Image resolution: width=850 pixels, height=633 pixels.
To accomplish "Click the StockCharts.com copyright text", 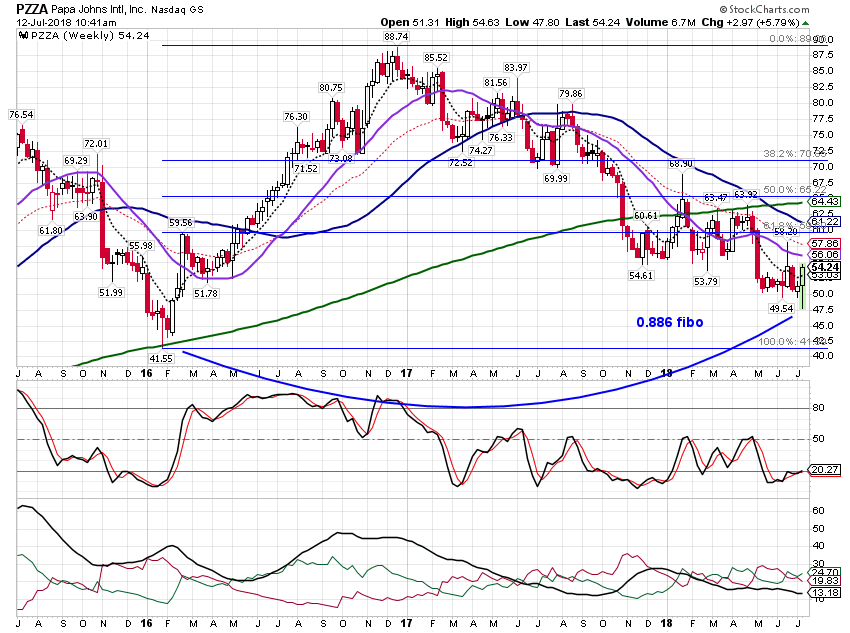I will [x=765, y=9].
